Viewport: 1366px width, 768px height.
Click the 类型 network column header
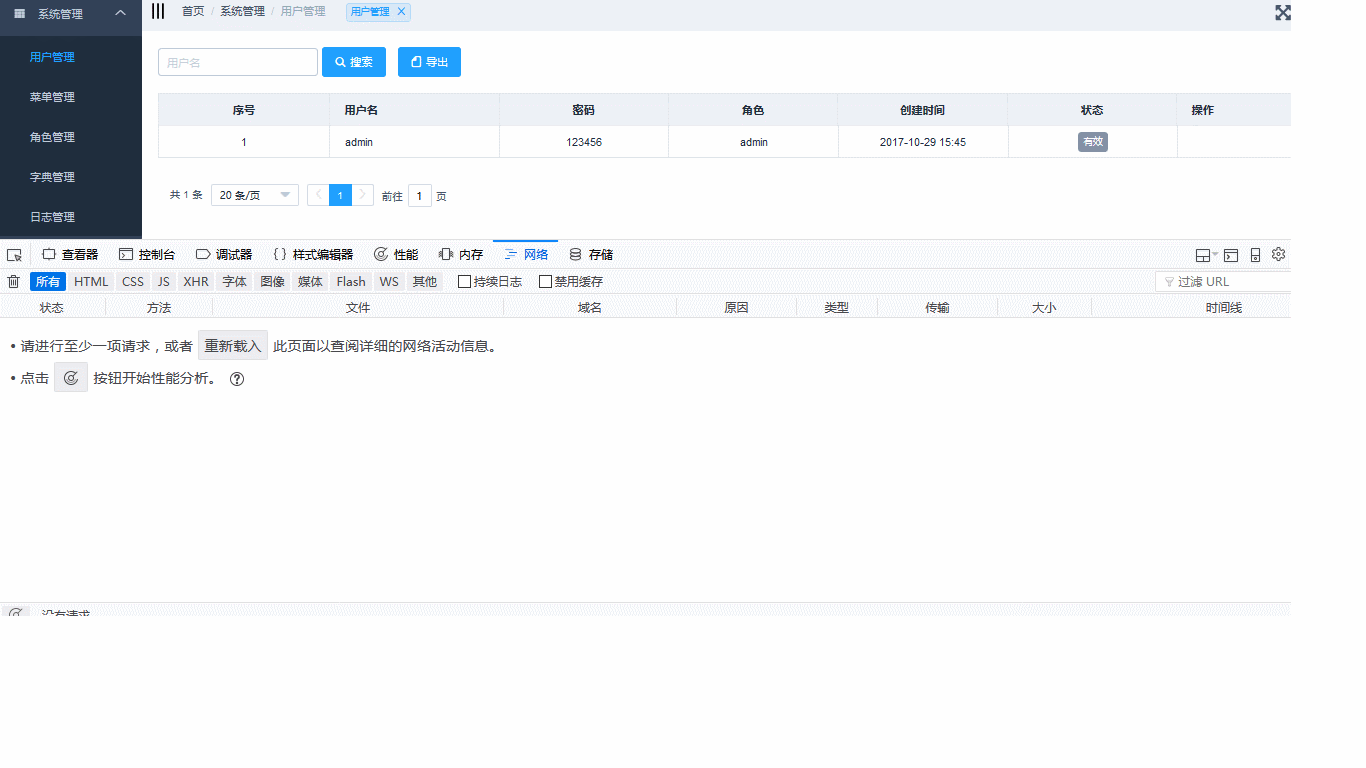pyautogui.click(x=837, y=308)
